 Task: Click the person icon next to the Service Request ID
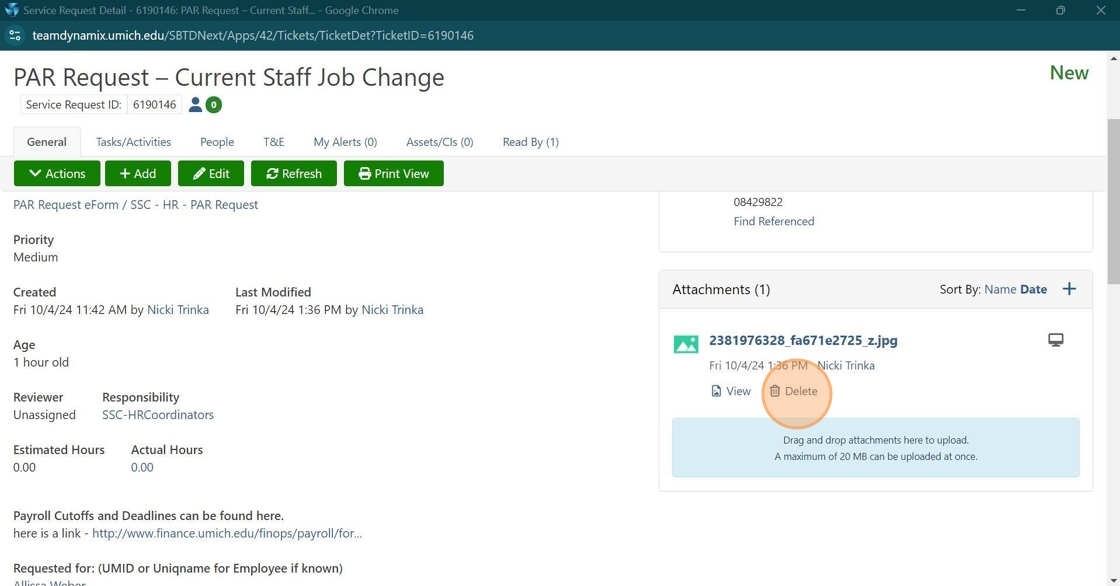click(x=195, y=105)
